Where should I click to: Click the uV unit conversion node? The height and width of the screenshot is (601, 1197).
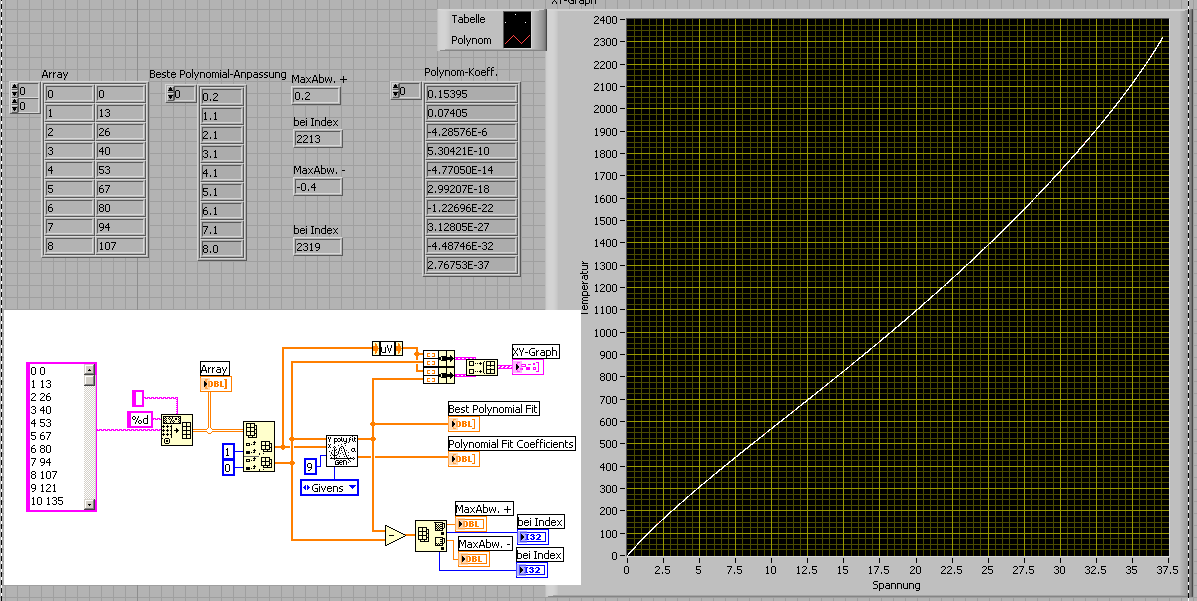click(386, 348)
